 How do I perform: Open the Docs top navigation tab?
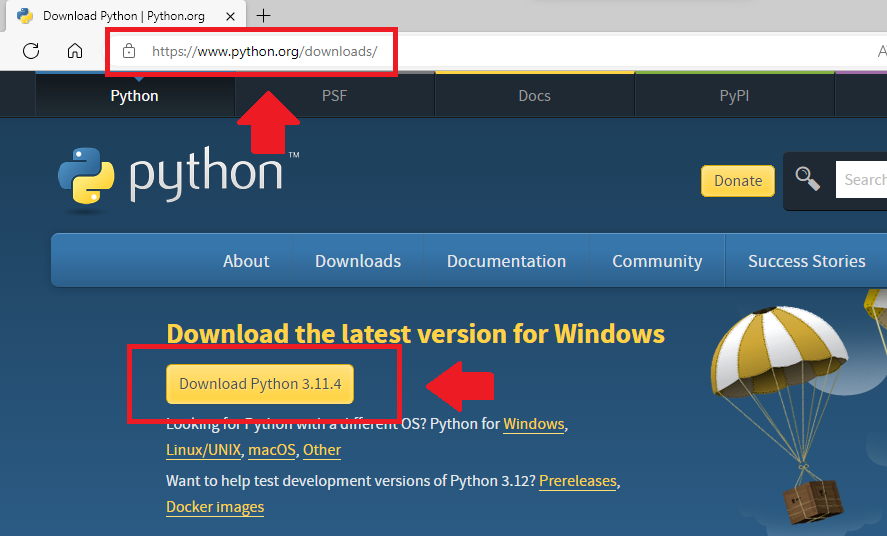535,96
